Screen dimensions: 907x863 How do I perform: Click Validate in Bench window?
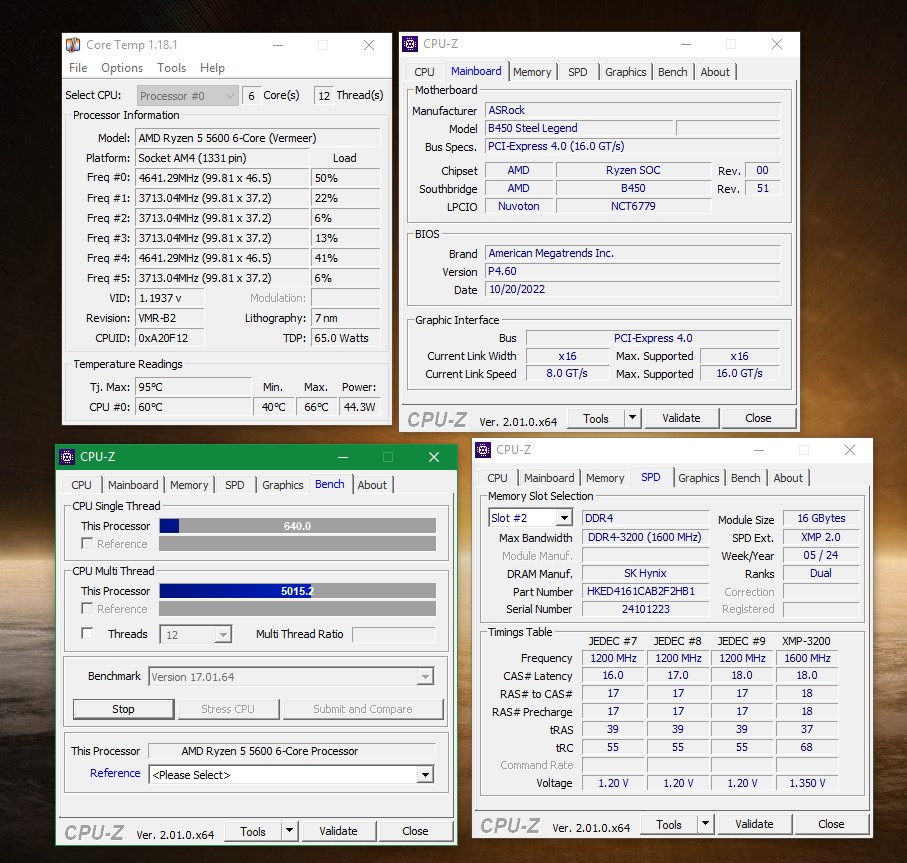click(x=338, y=831)
